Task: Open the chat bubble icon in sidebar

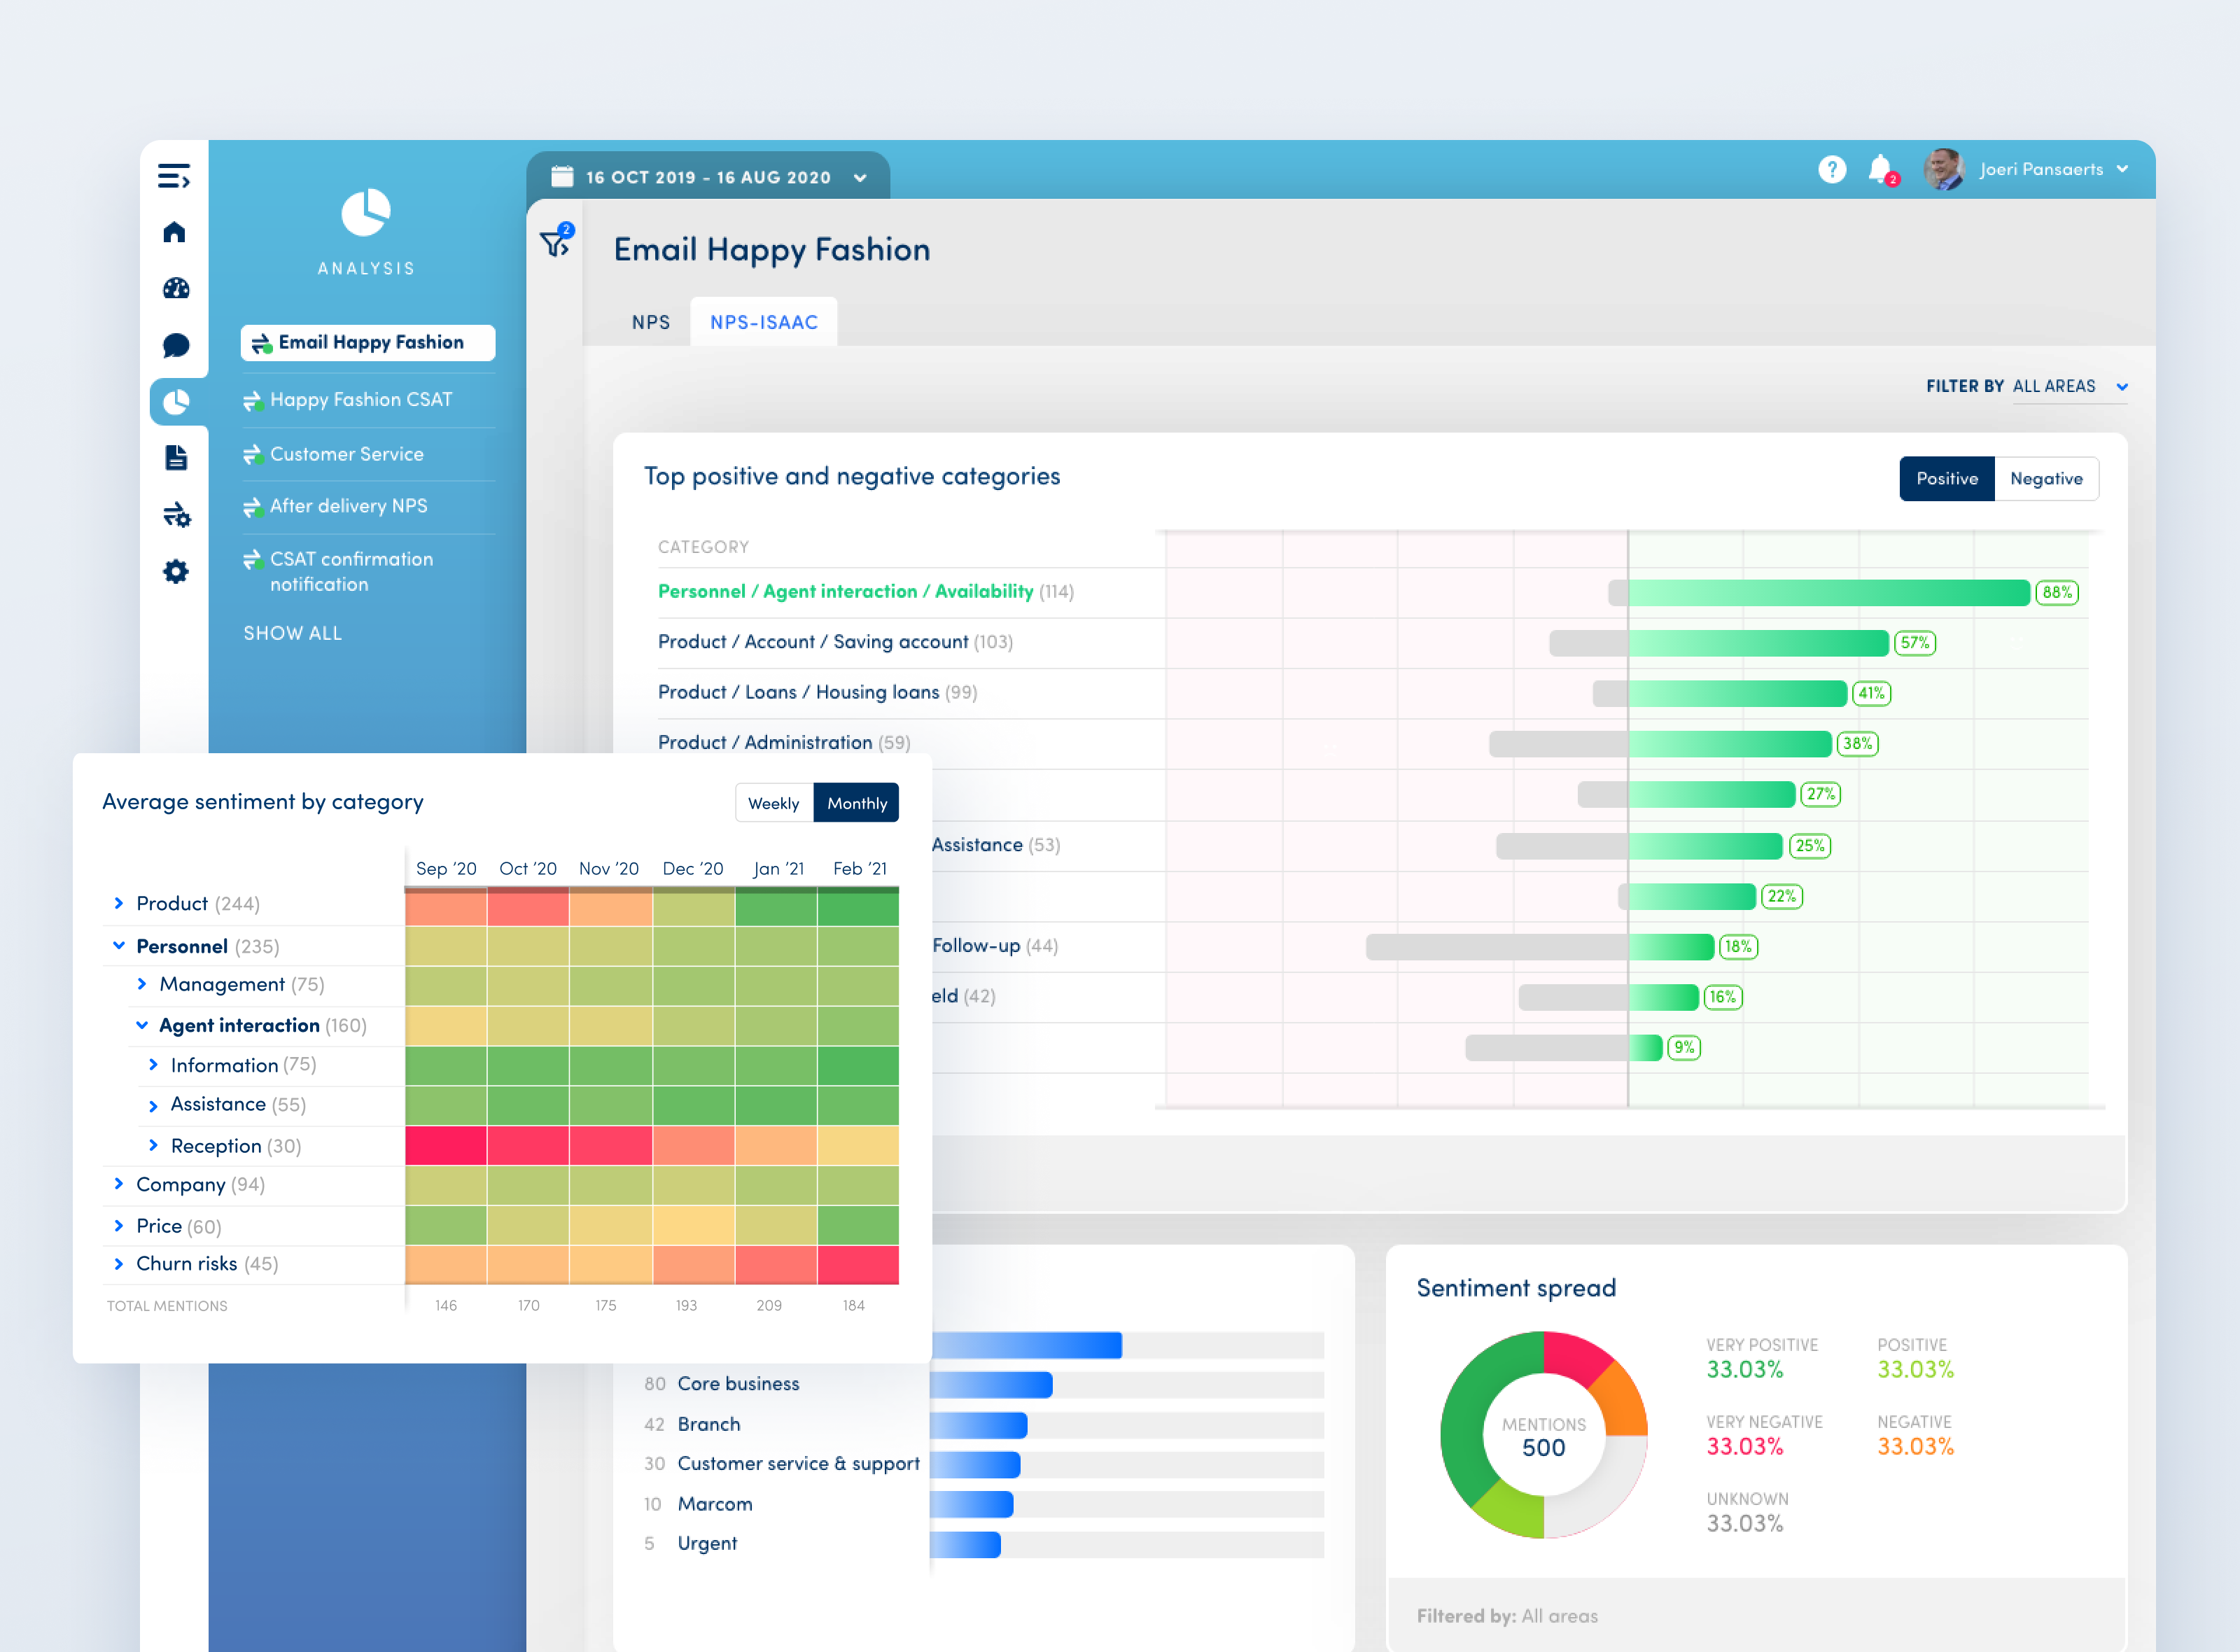Action: (x=176, y=345)
